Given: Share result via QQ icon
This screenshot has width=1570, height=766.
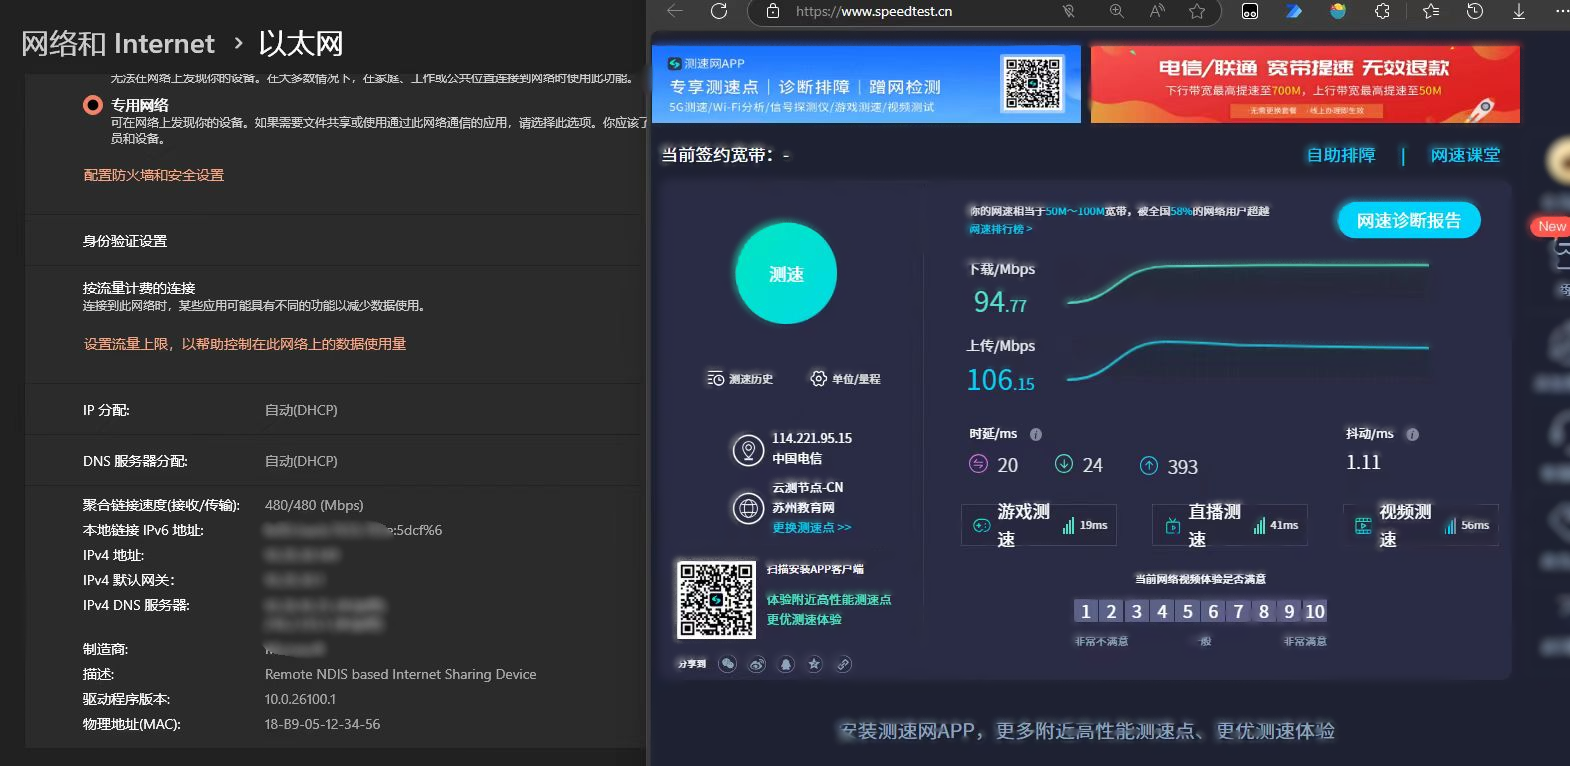Looking at the screenshot, I should (786, 664).
